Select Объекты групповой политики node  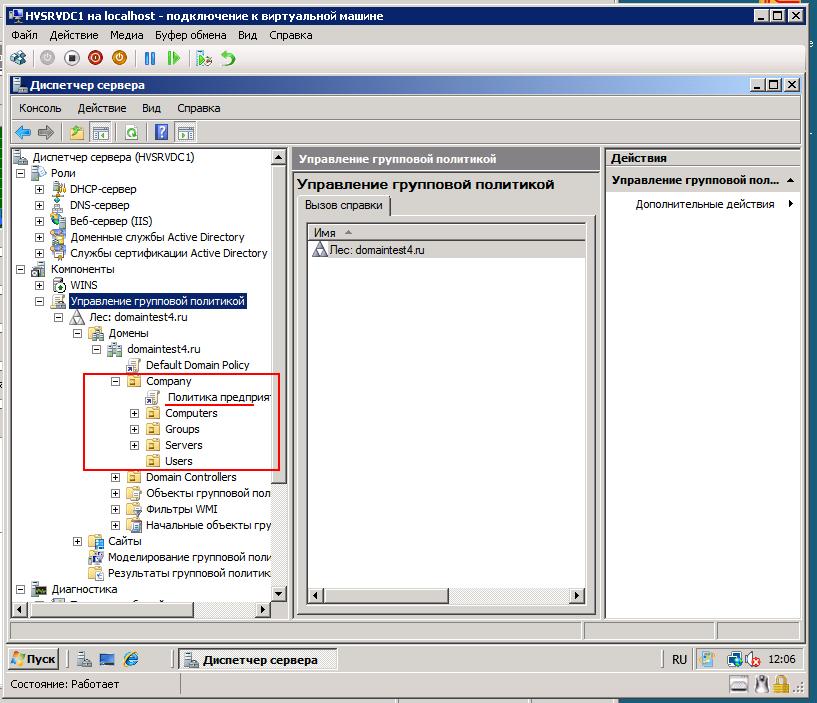point(208,493)
